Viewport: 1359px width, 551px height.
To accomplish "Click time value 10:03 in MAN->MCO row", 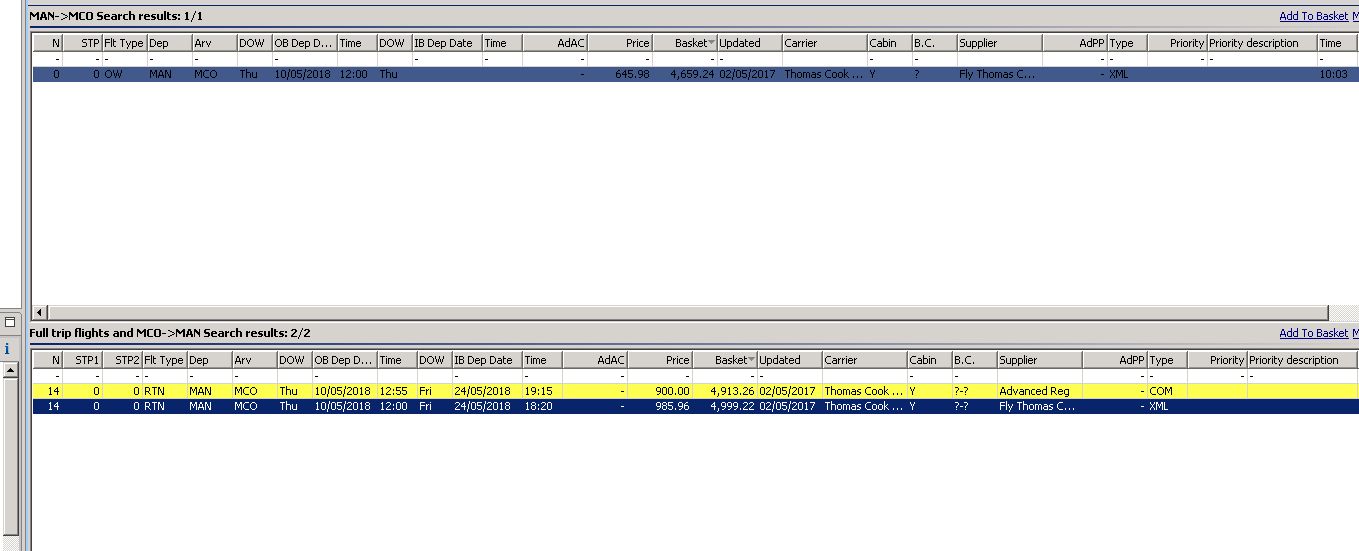I will (x=1333, y=74).
